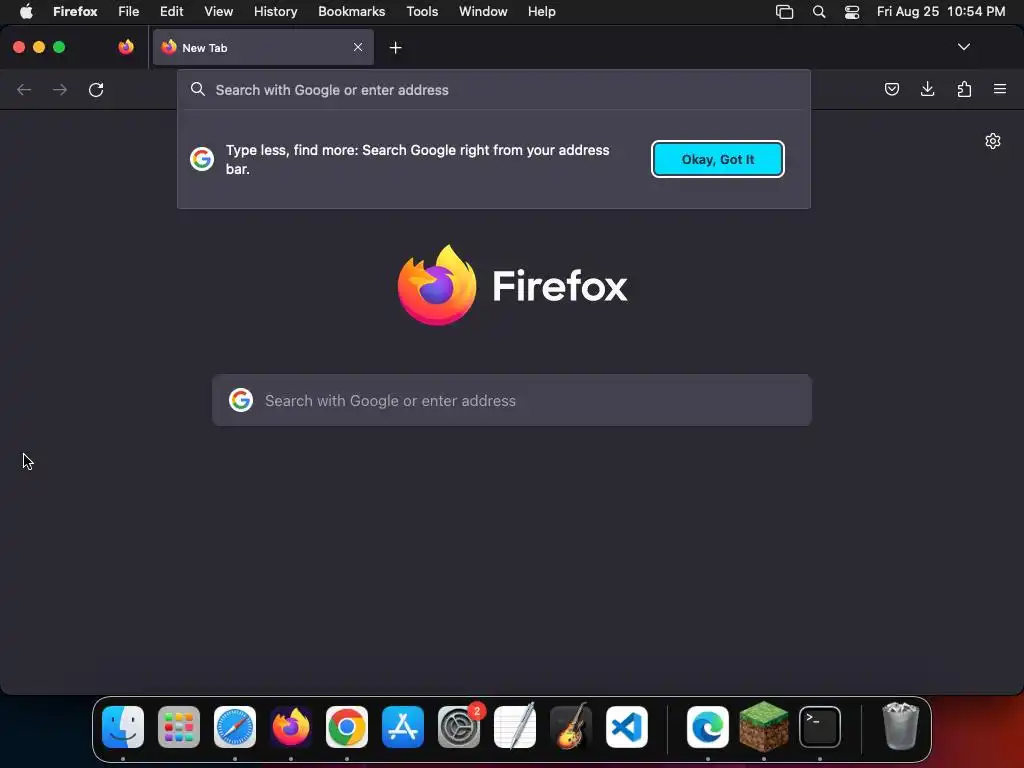Open the Apple menu
Viewport: 1024px width, 768px height.
coord(26,12)
